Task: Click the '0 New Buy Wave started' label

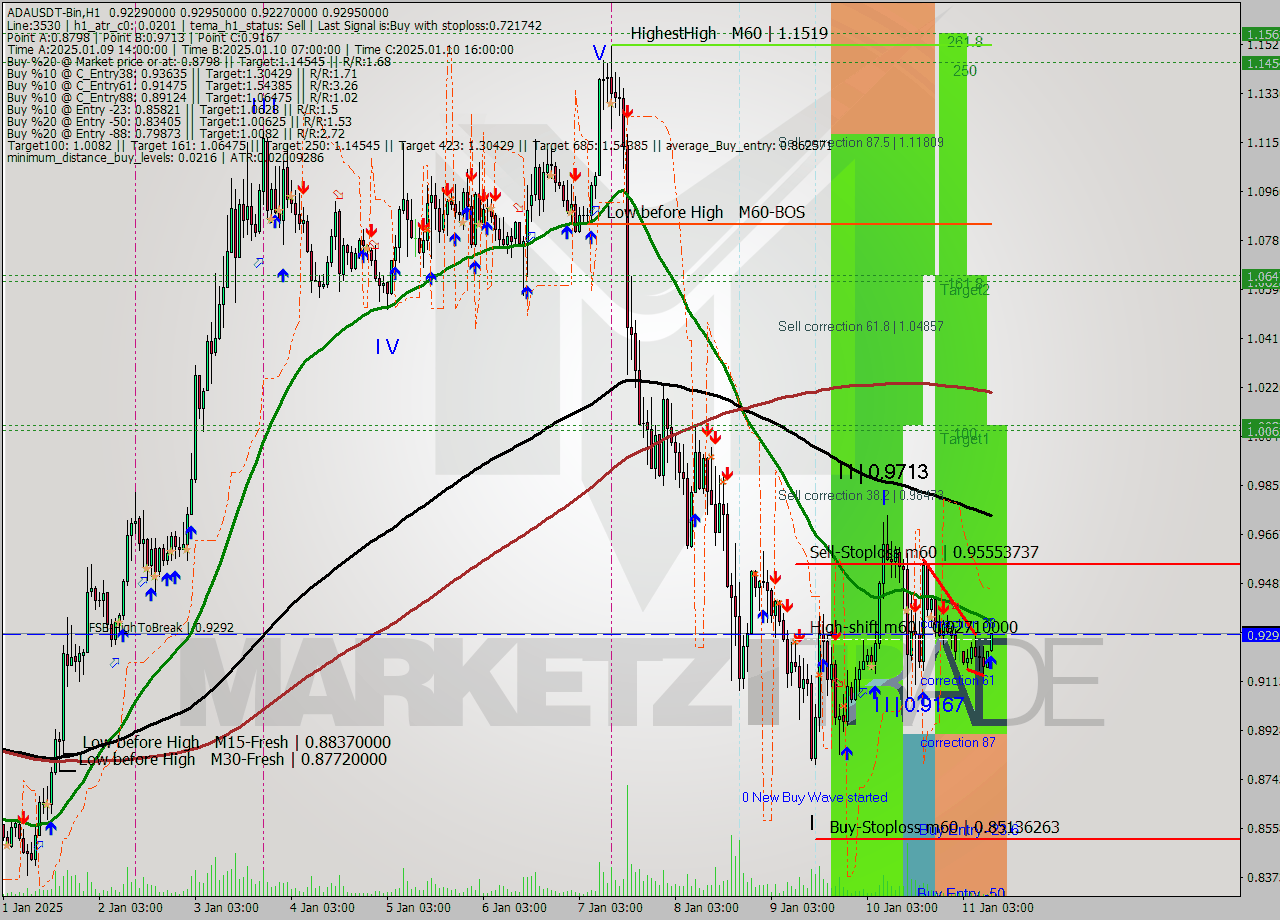Action: [814, 797]
